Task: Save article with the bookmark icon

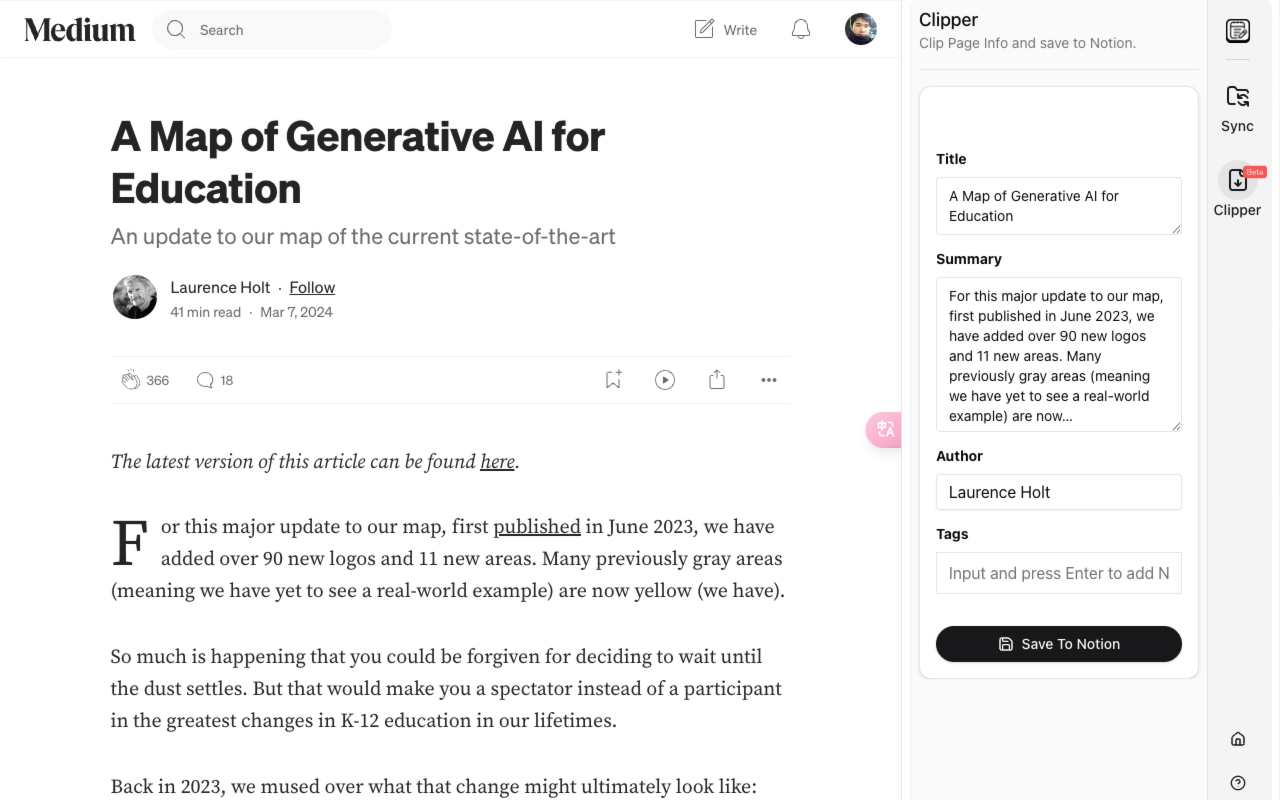Action: (x=613, y=380)
